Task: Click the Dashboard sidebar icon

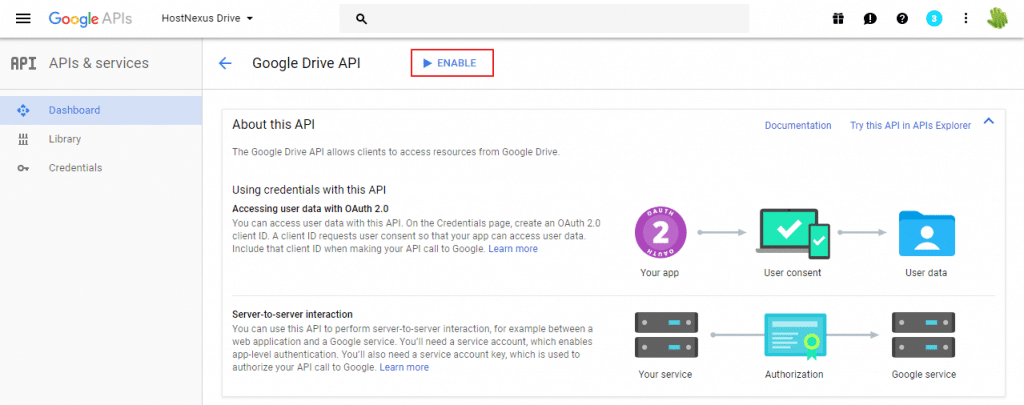Action: point(23,110)
